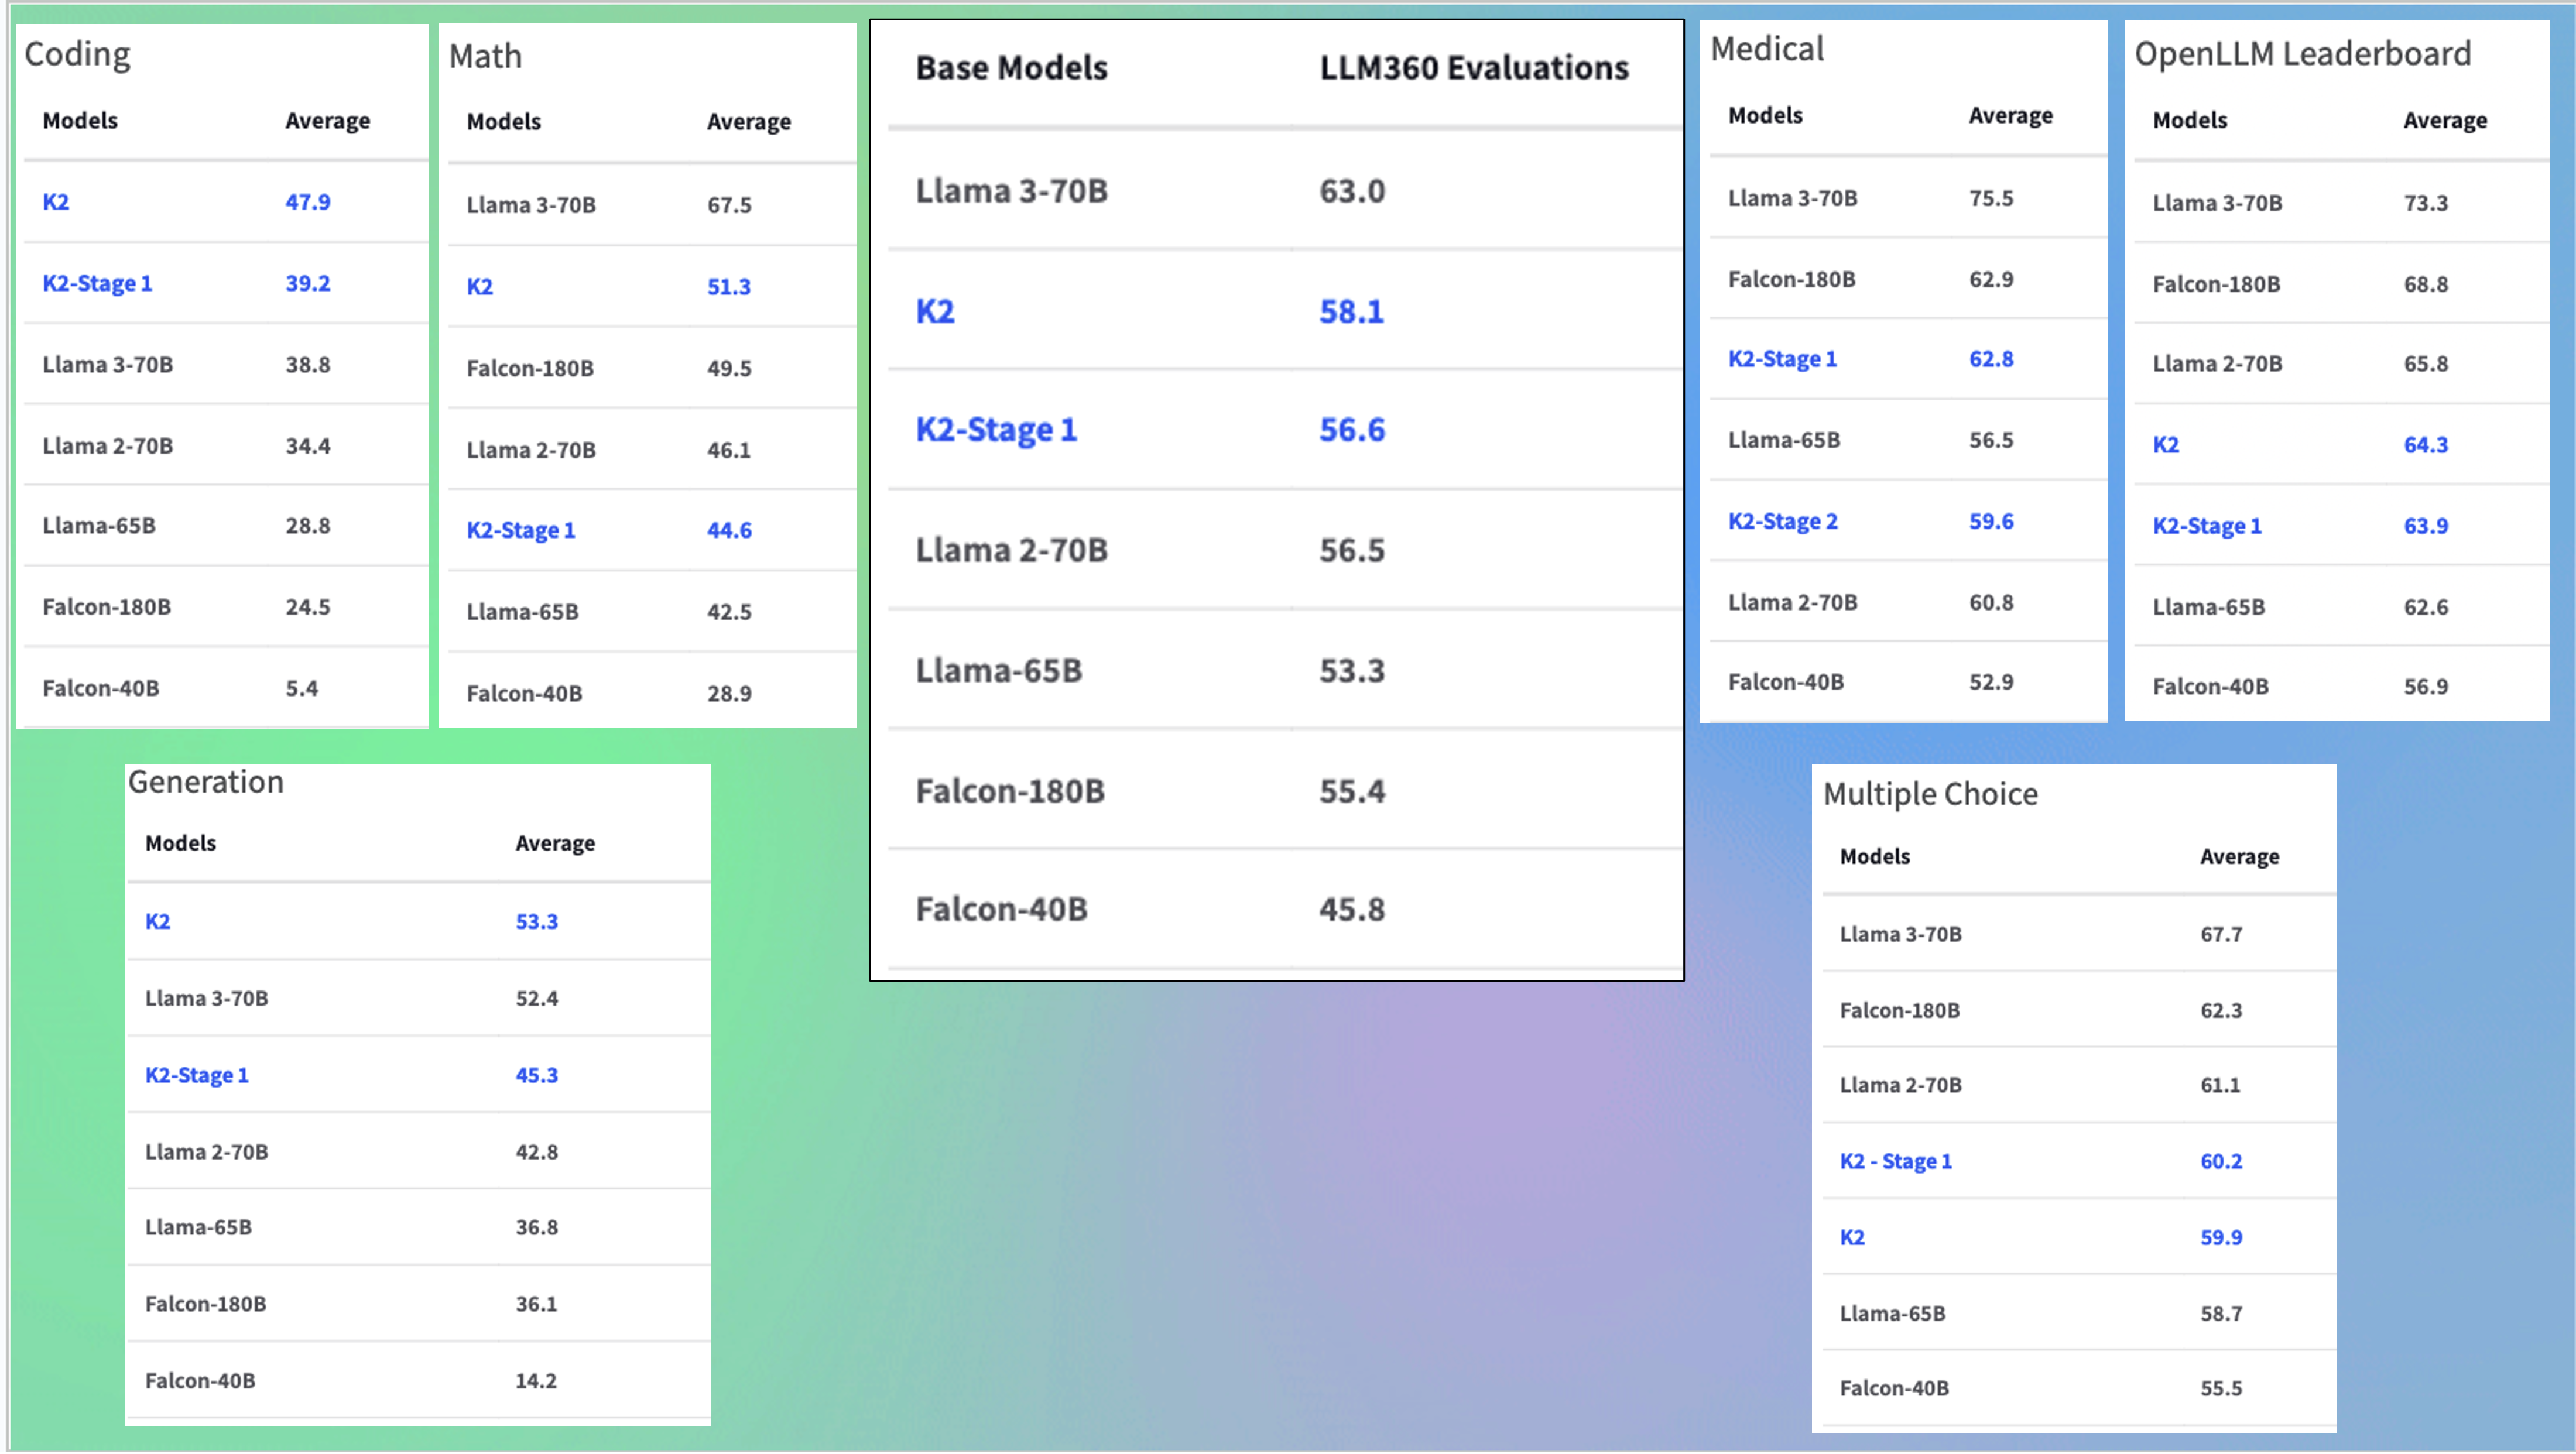Click 53.3 score in Generation table

point(537,921)
